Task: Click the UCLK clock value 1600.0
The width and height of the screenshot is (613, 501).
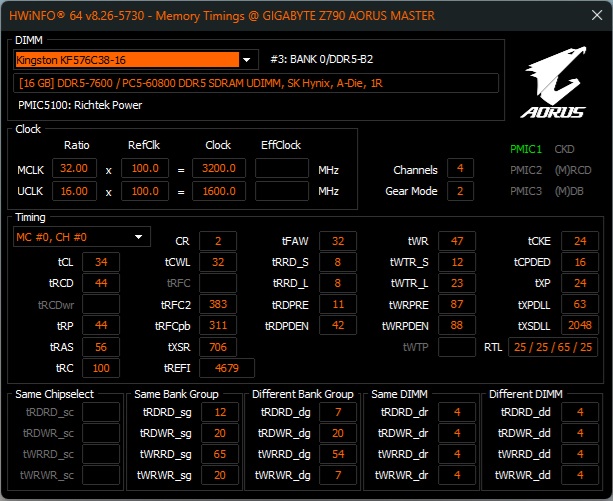Action: point(219,191)
